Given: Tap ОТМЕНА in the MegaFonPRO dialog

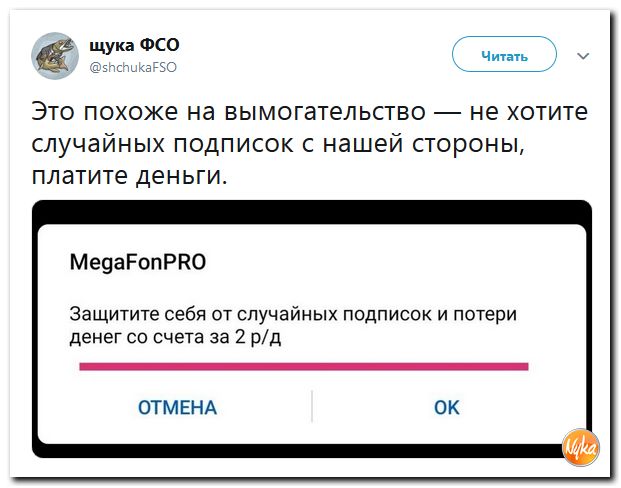Looking at the screenshot, I should point(177,407).
